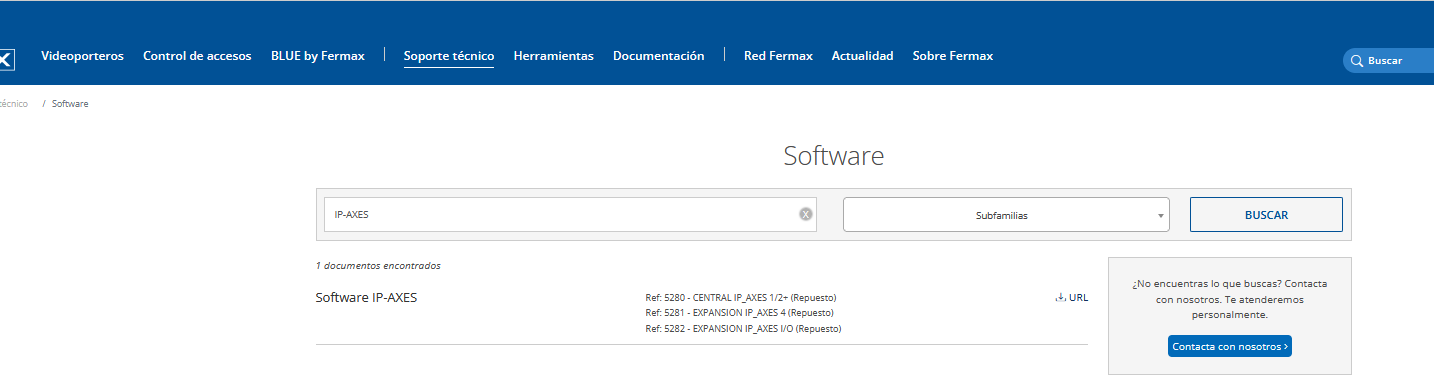The height and width of the screenshot is (385, 1434).
Task: Open the Videoporteros menu
Action: click(82, 56)
